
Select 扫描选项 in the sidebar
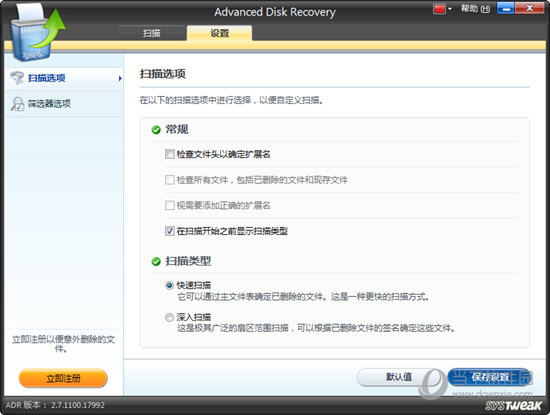coord(64,78)
